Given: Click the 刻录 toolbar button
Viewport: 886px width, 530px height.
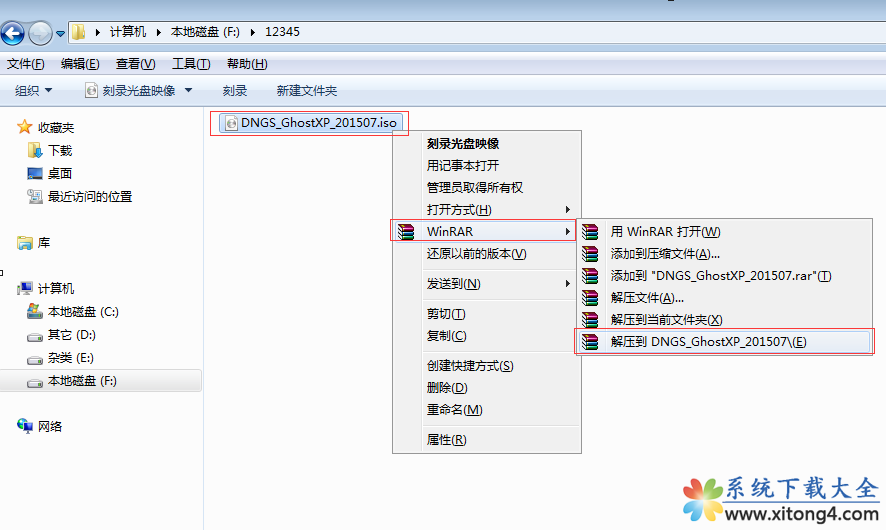Looking at the screenshot, I should (234, 90).
